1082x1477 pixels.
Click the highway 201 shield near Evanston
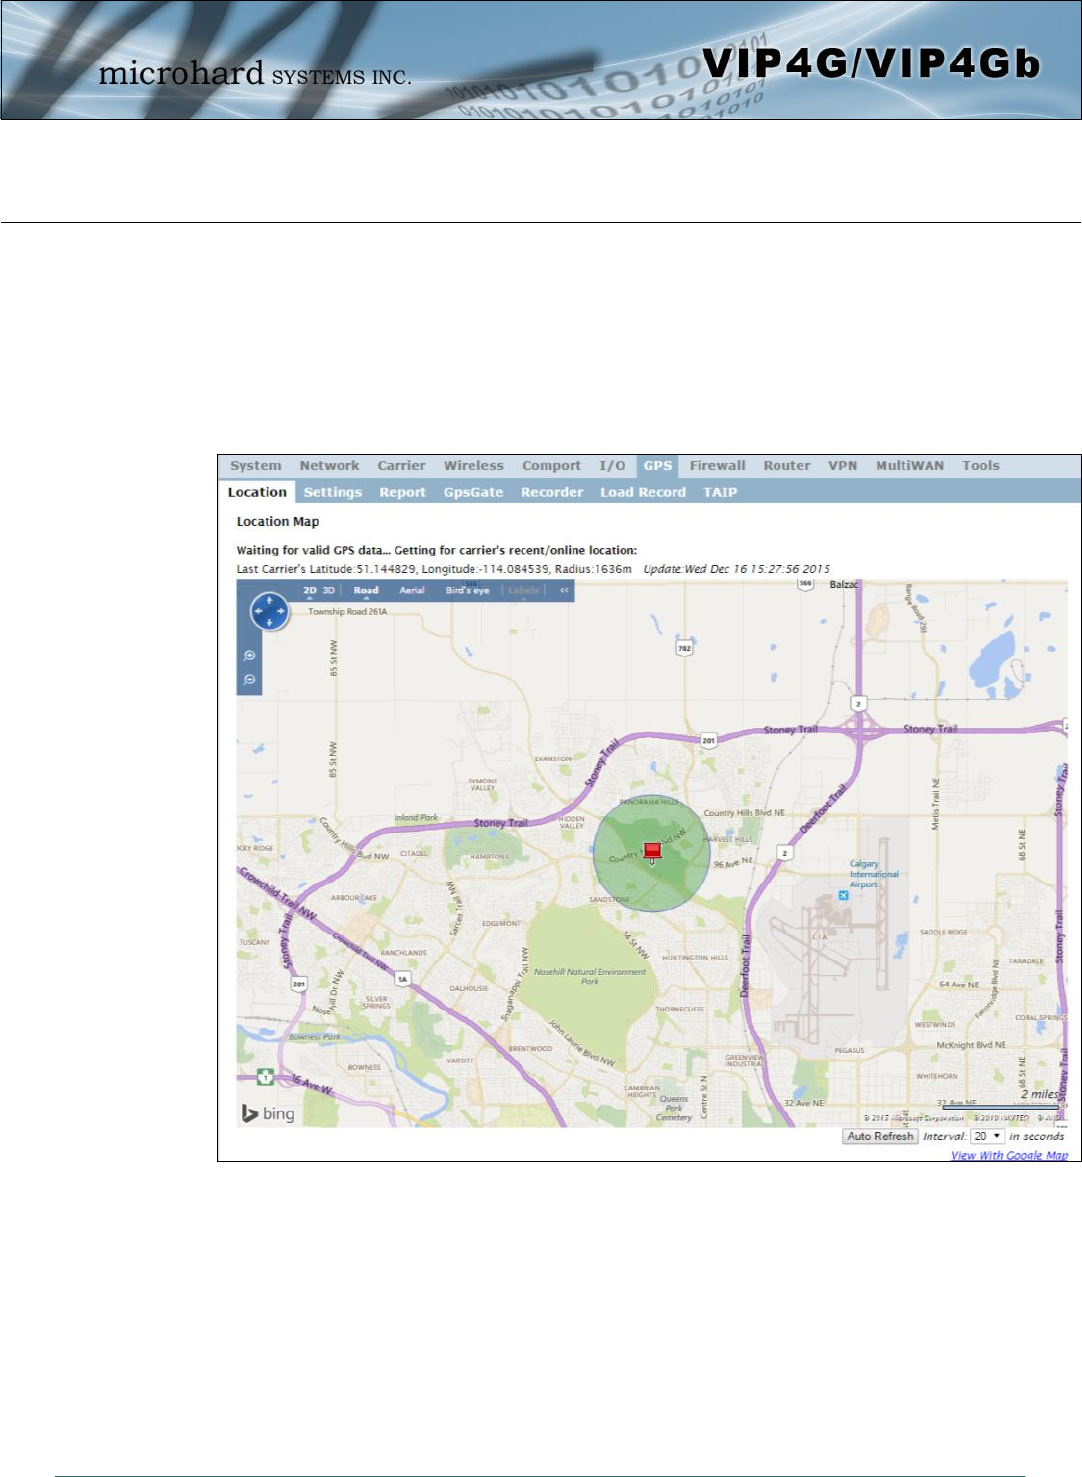click(x=708, y=741)
